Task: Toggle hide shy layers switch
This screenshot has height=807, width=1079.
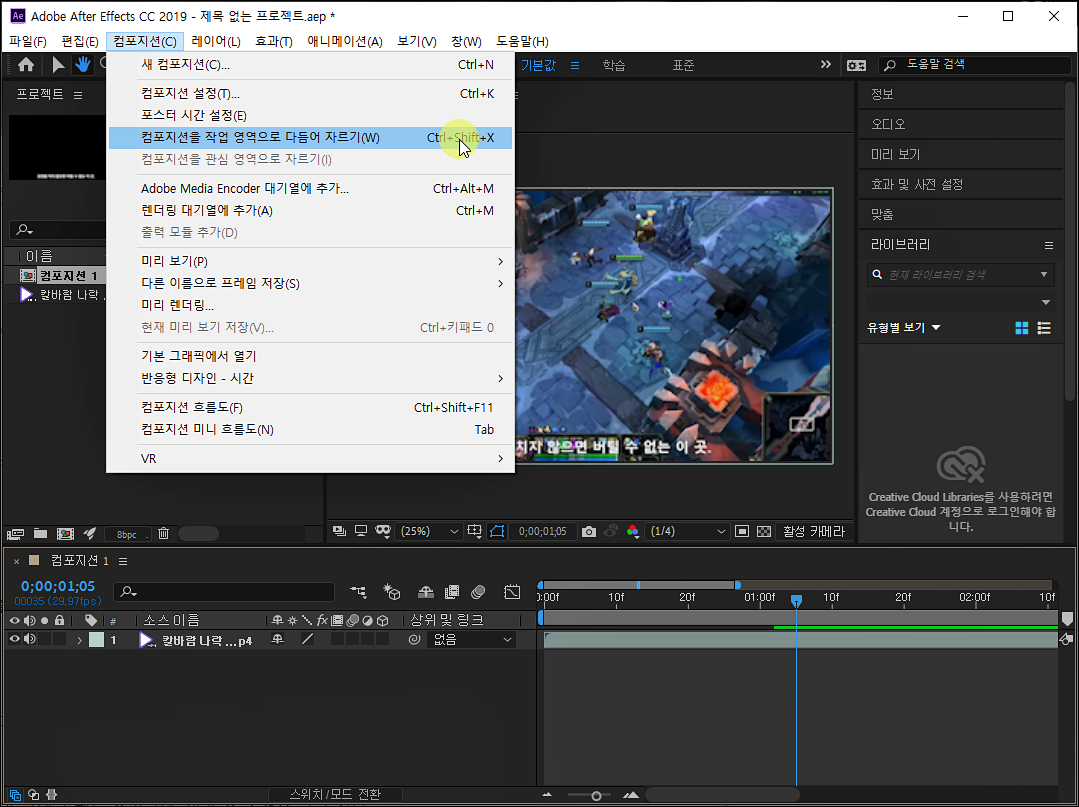Action: [x=426, y=592]
